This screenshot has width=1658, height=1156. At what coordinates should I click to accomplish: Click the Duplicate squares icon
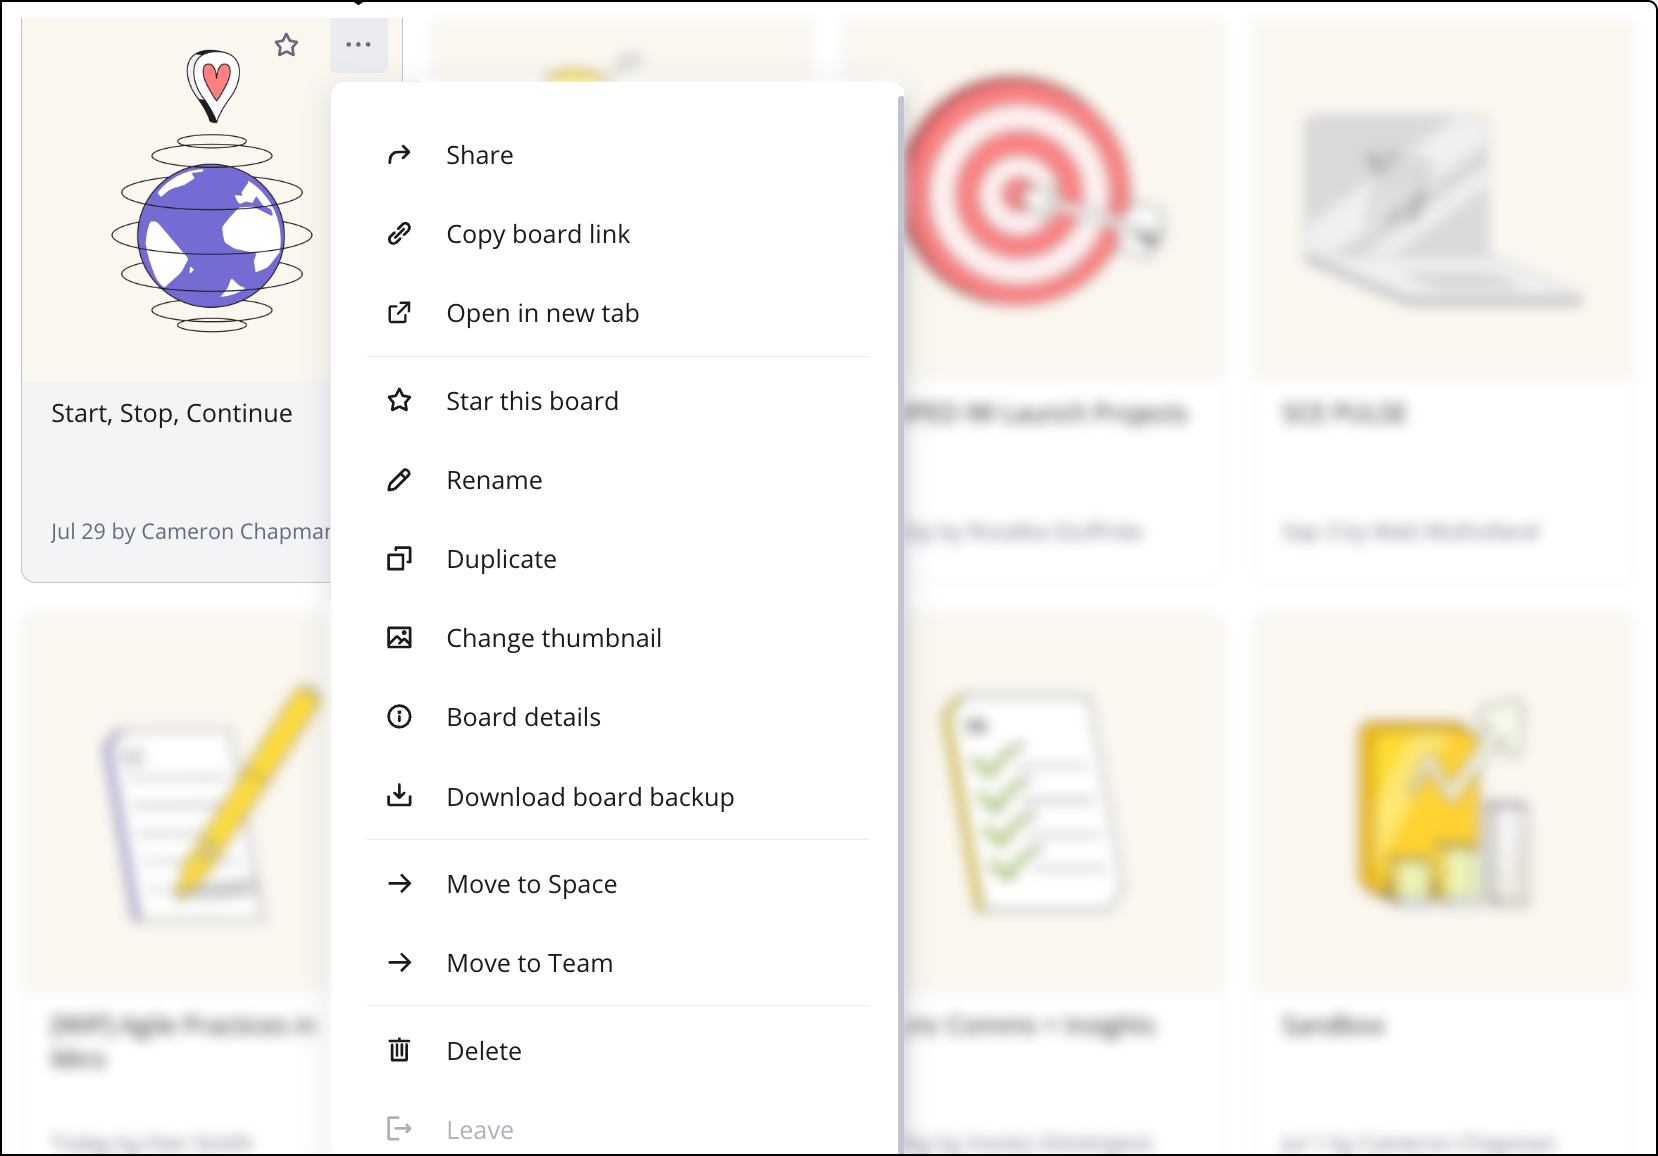(399, 559)
